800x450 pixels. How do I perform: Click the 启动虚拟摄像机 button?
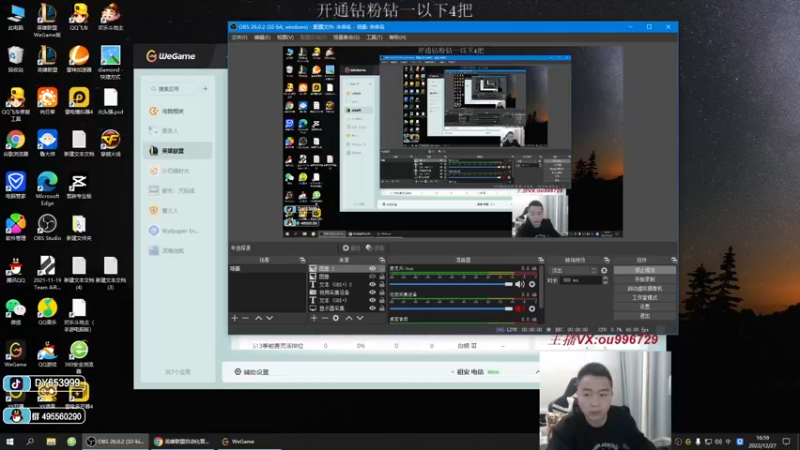pos(645,288)
